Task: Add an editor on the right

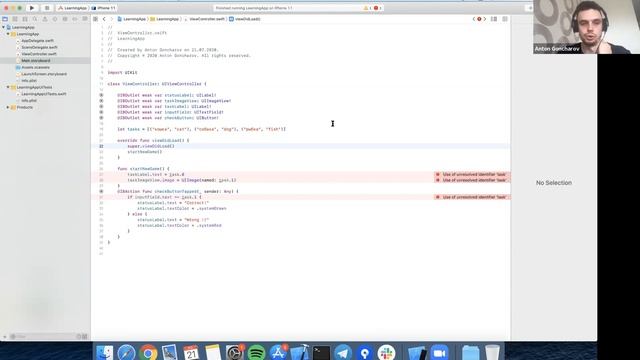Action: click(505, 19)
